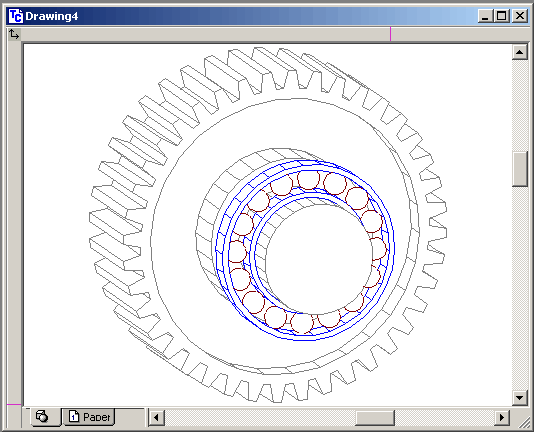The image size is (534, 432).
Task: Minimize the Drawing4 window
Action: pos(485,16)
